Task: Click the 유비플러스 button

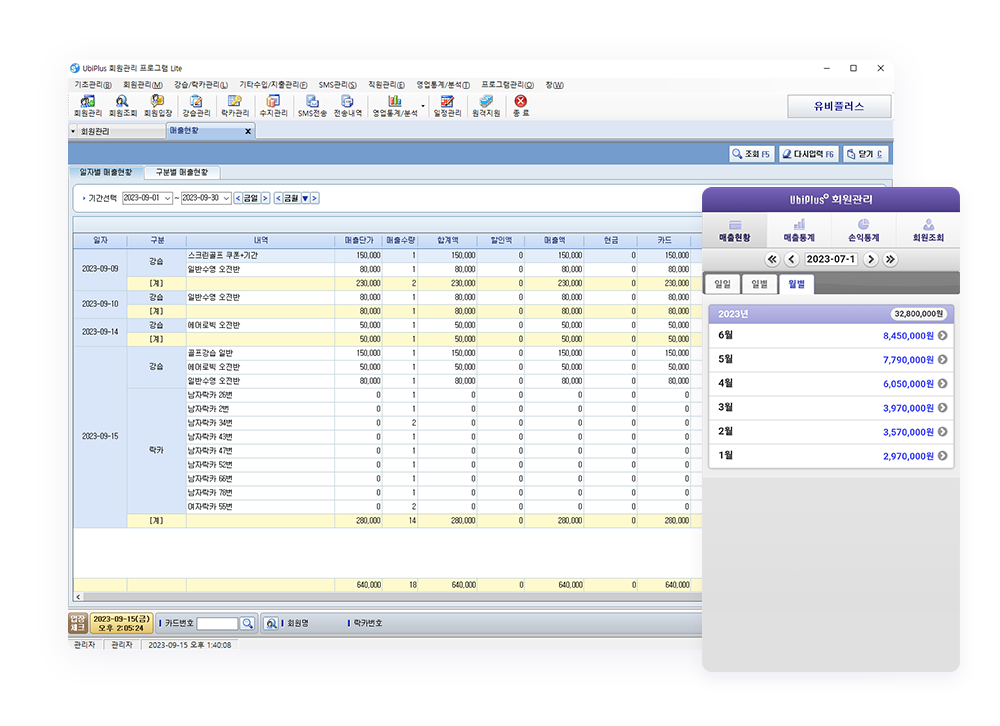Action: tap(839, 107)
